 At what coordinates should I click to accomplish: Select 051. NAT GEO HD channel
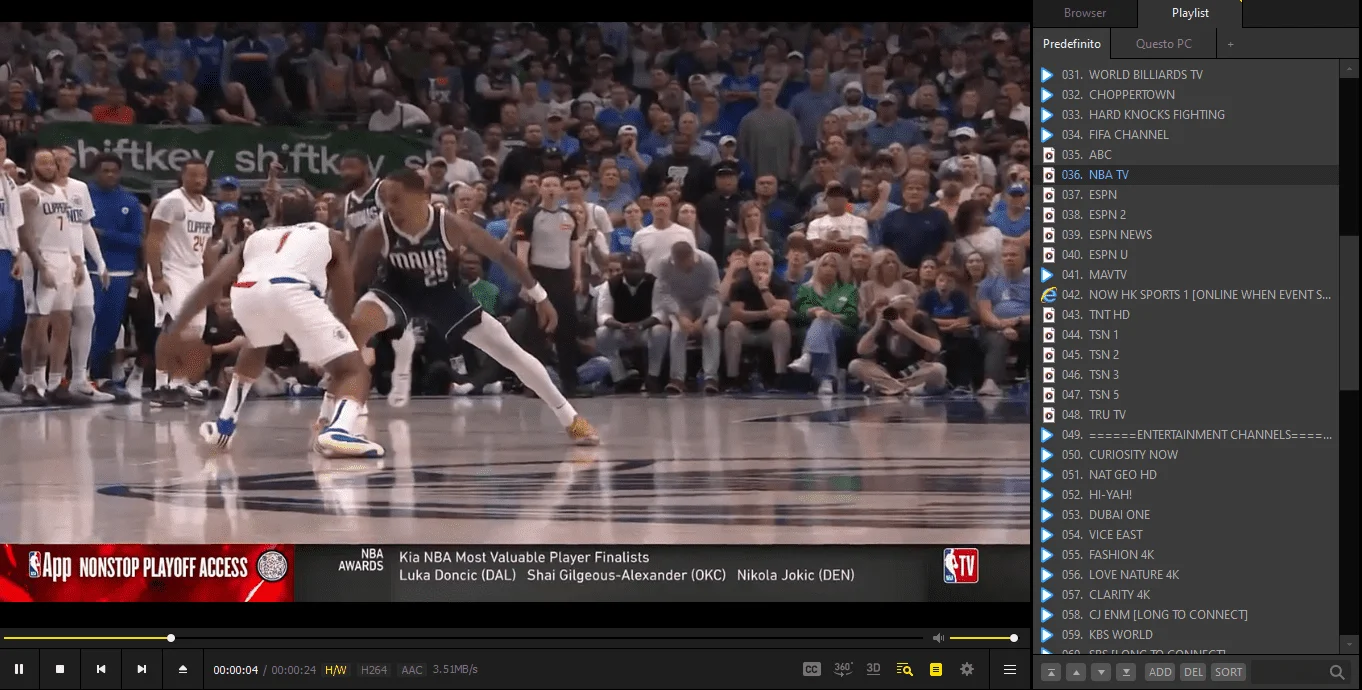(1186, 475)
